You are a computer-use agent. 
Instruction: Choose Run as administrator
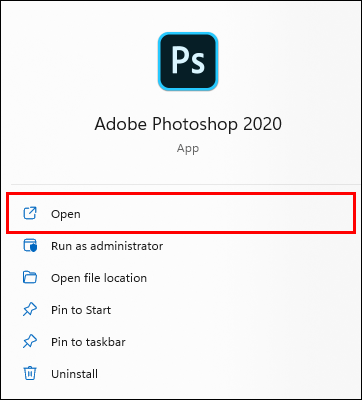pos(107,246)
